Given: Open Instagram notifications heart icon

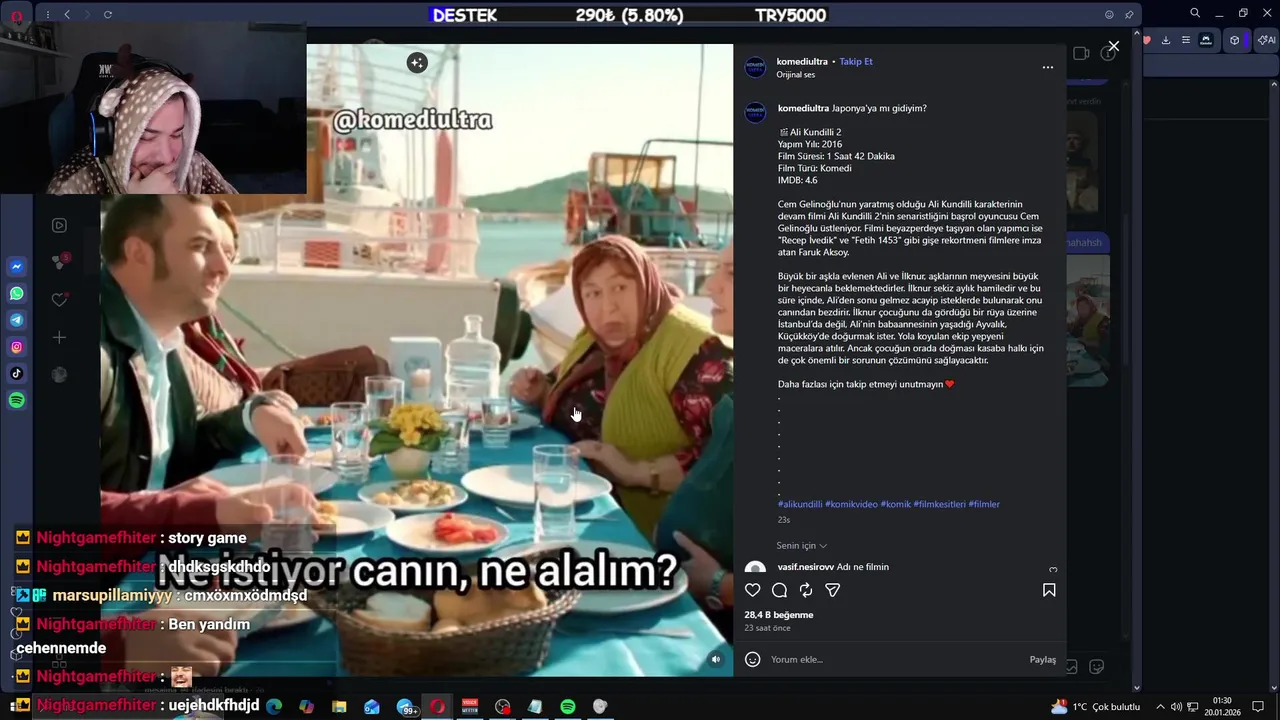Looking at the screenshot, I should (x=59, y=299).
